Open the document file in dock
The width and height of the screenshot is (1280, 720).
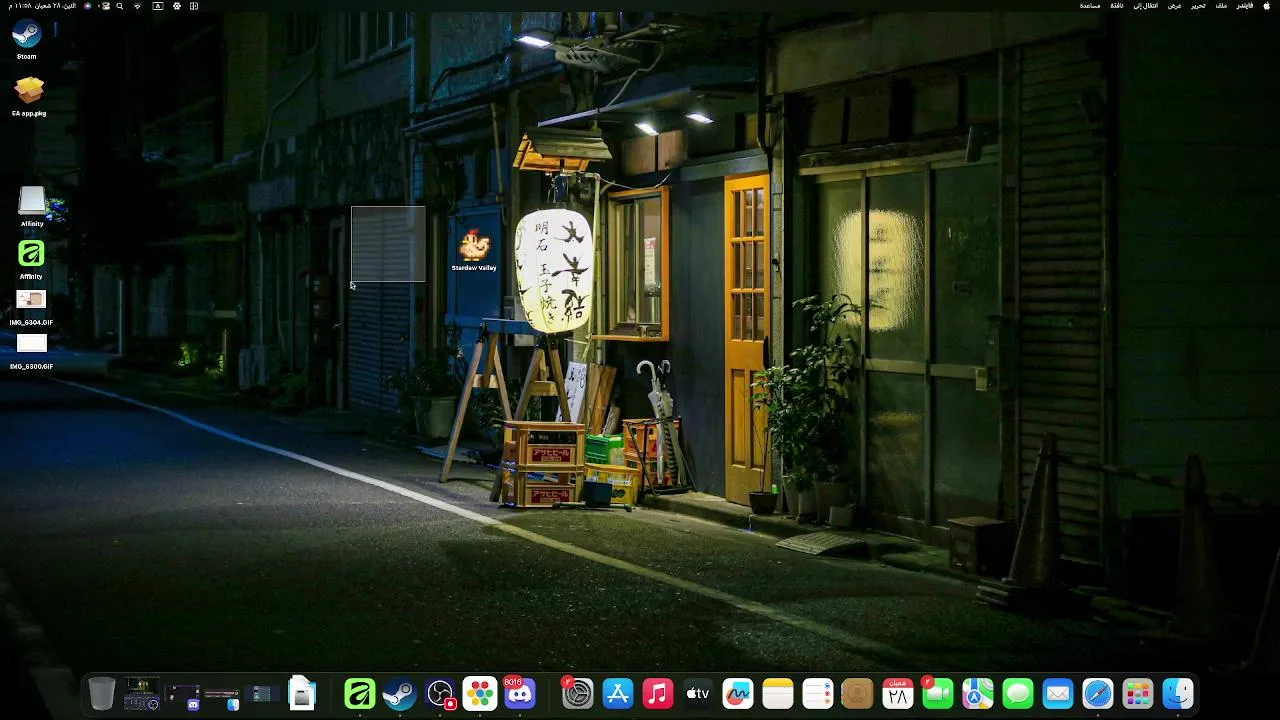tap(302, 693)
